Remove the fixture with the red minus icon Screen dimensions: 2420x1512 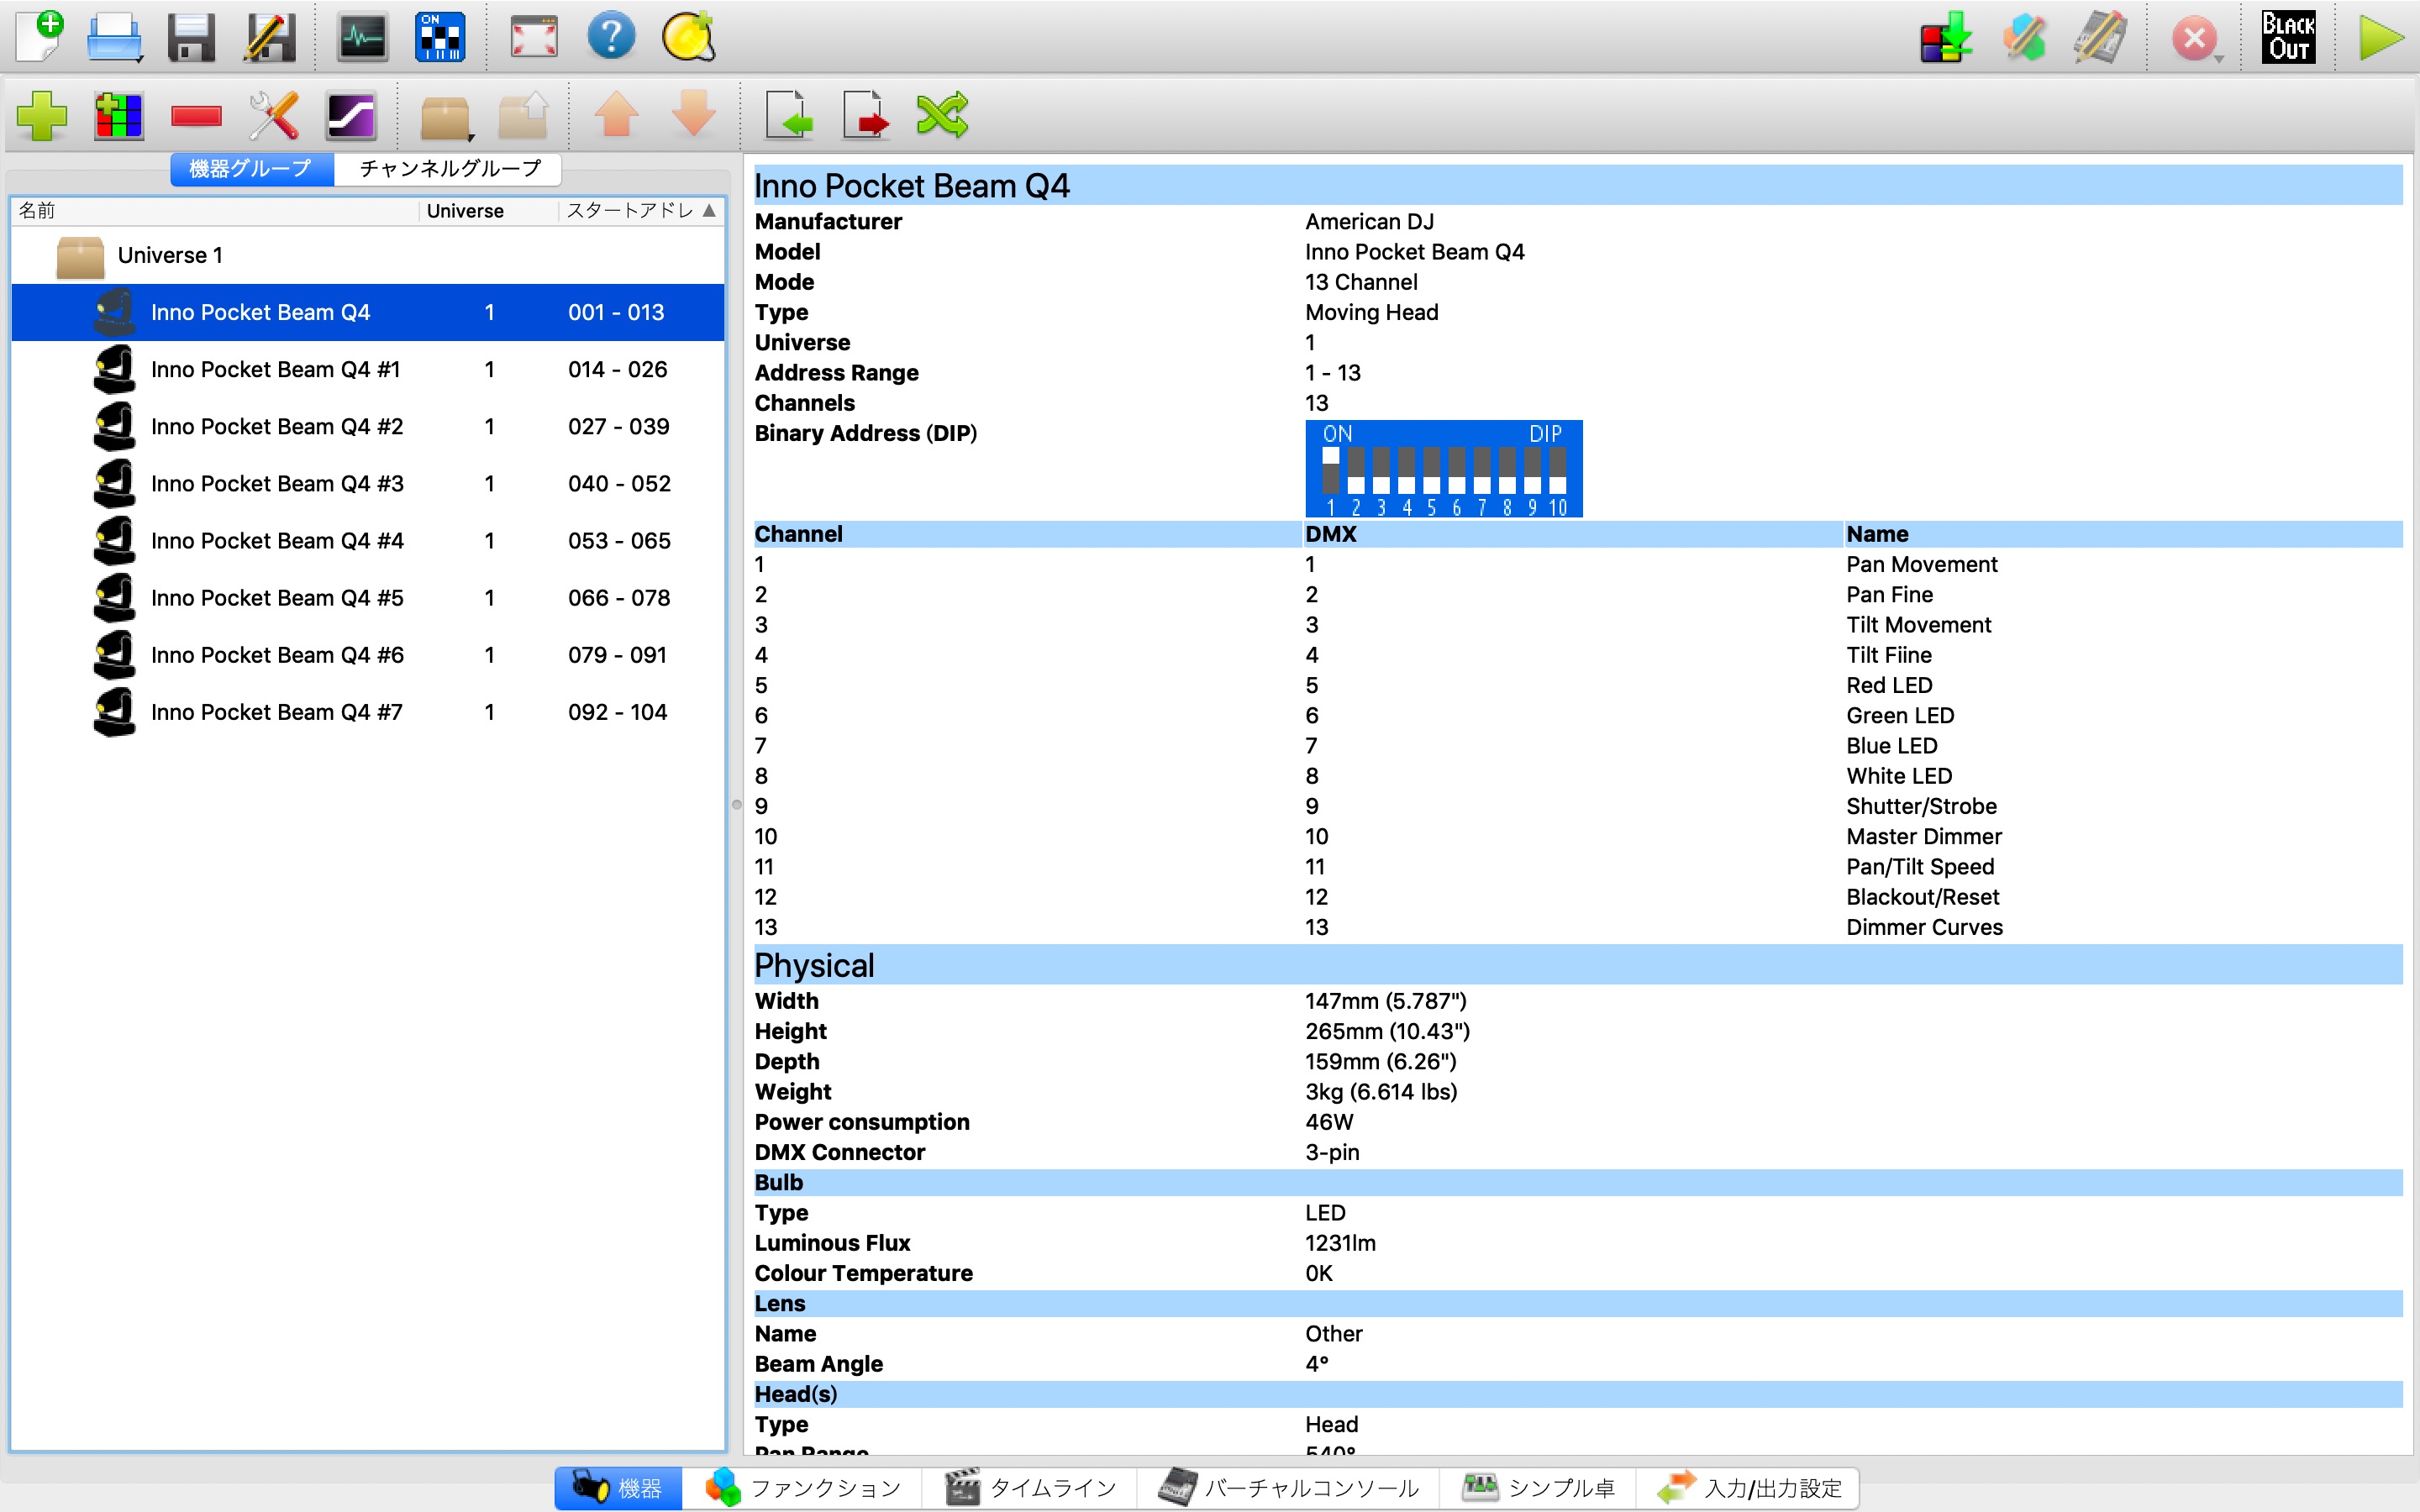pos(196,116)
